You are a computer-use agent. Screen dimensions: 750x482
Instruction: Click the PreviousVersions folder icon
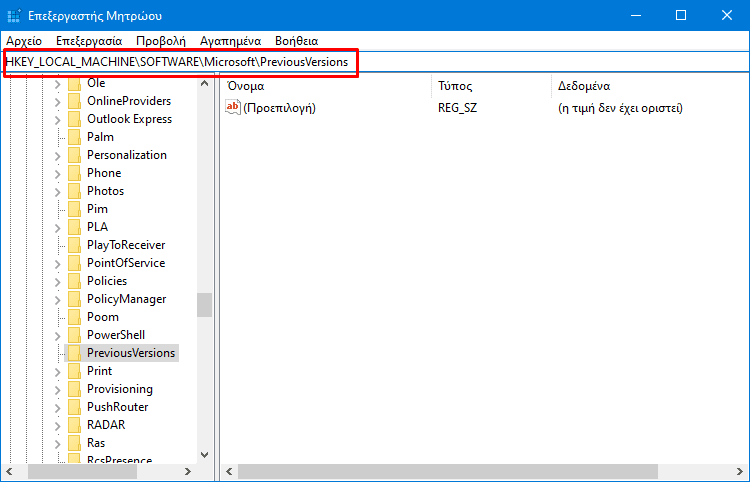point(74,353)
